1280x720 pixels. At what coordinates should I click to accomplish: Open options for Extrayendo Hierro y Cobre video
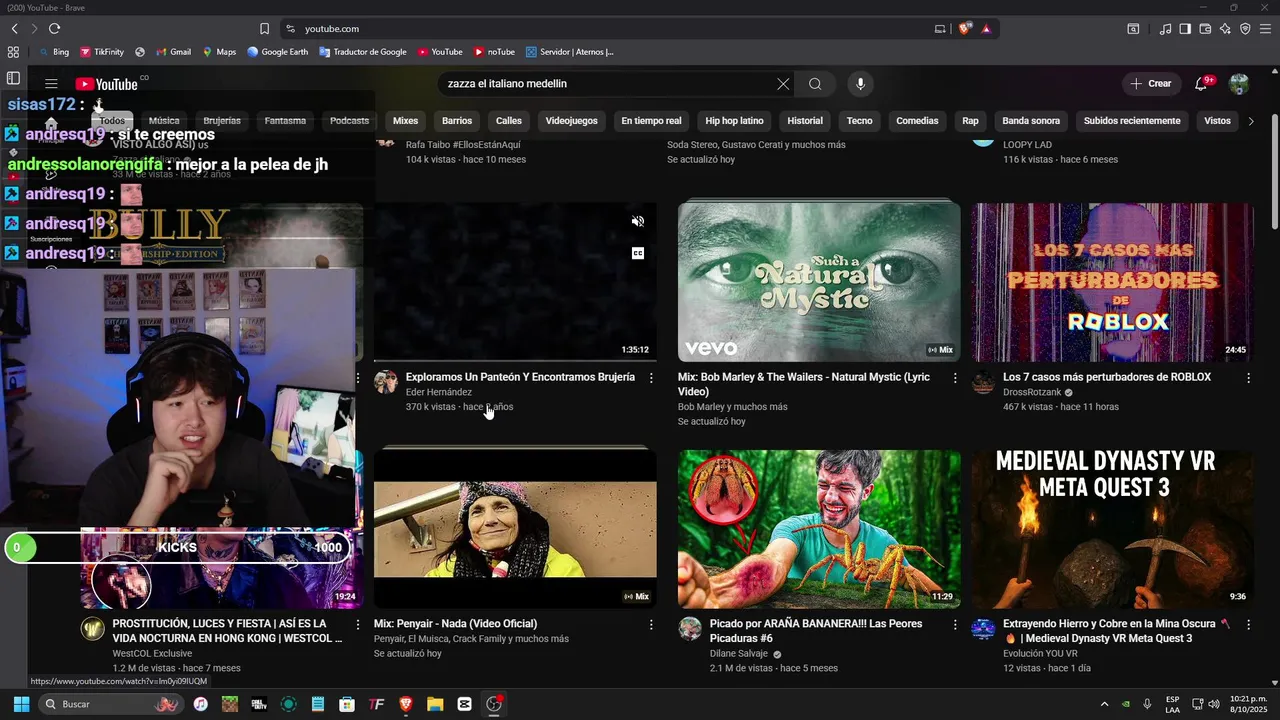click(x=1248, y=625)
